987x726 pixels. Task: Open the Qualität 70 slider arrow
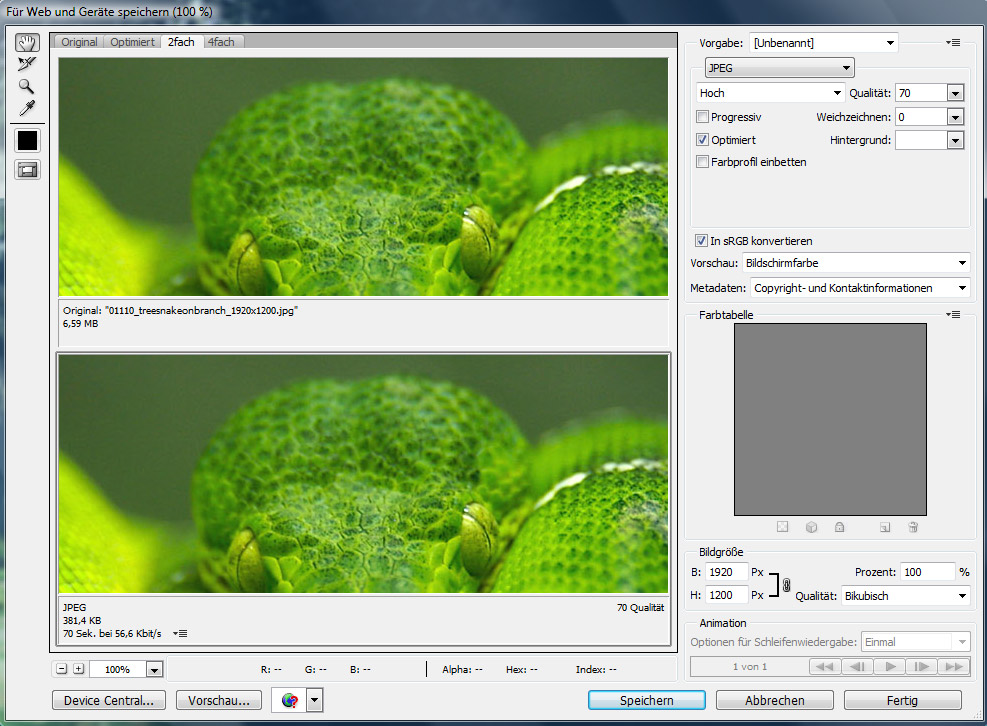pos(956,93)
